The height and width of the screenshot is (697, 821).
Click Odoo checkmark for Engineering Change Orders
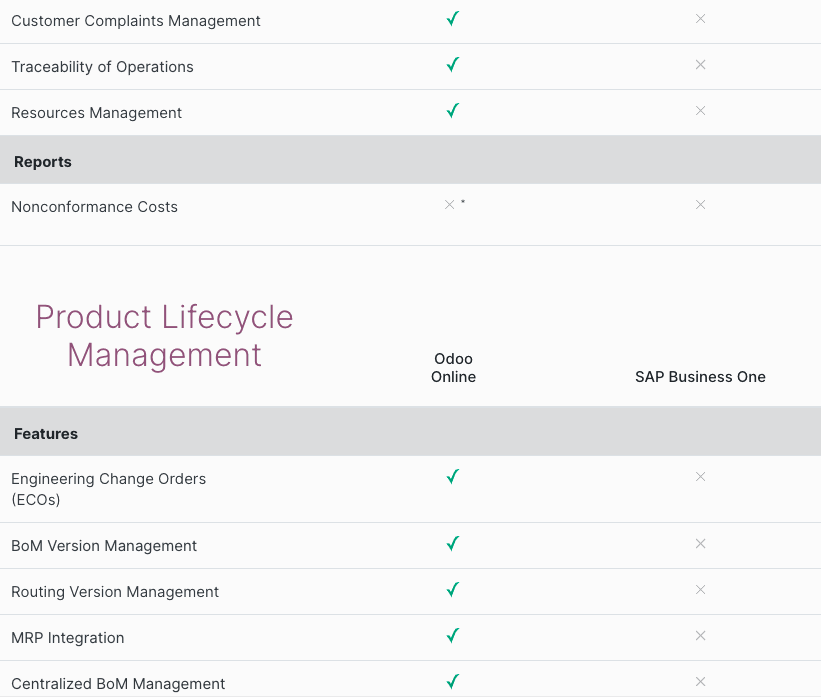click(453, 477)
